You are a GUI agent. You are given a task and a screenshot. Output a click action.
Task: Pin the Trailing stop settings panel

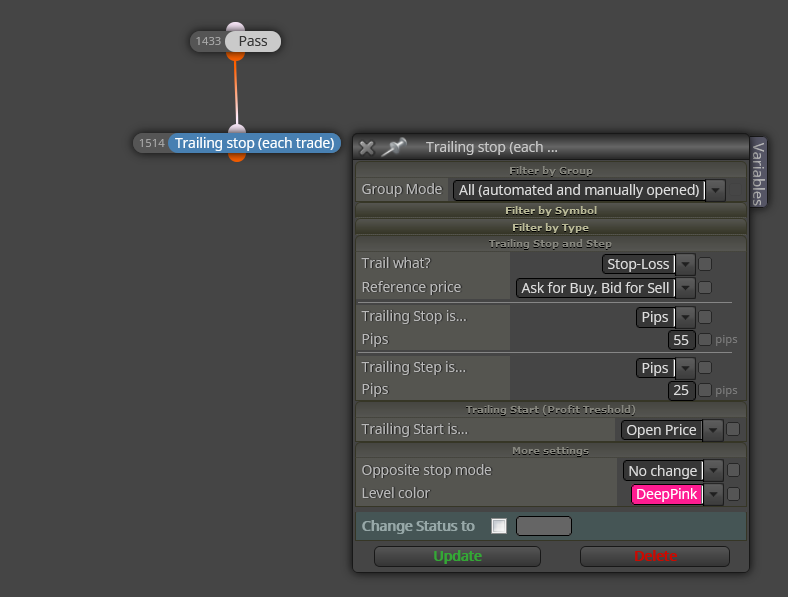(x=394, y=147)
